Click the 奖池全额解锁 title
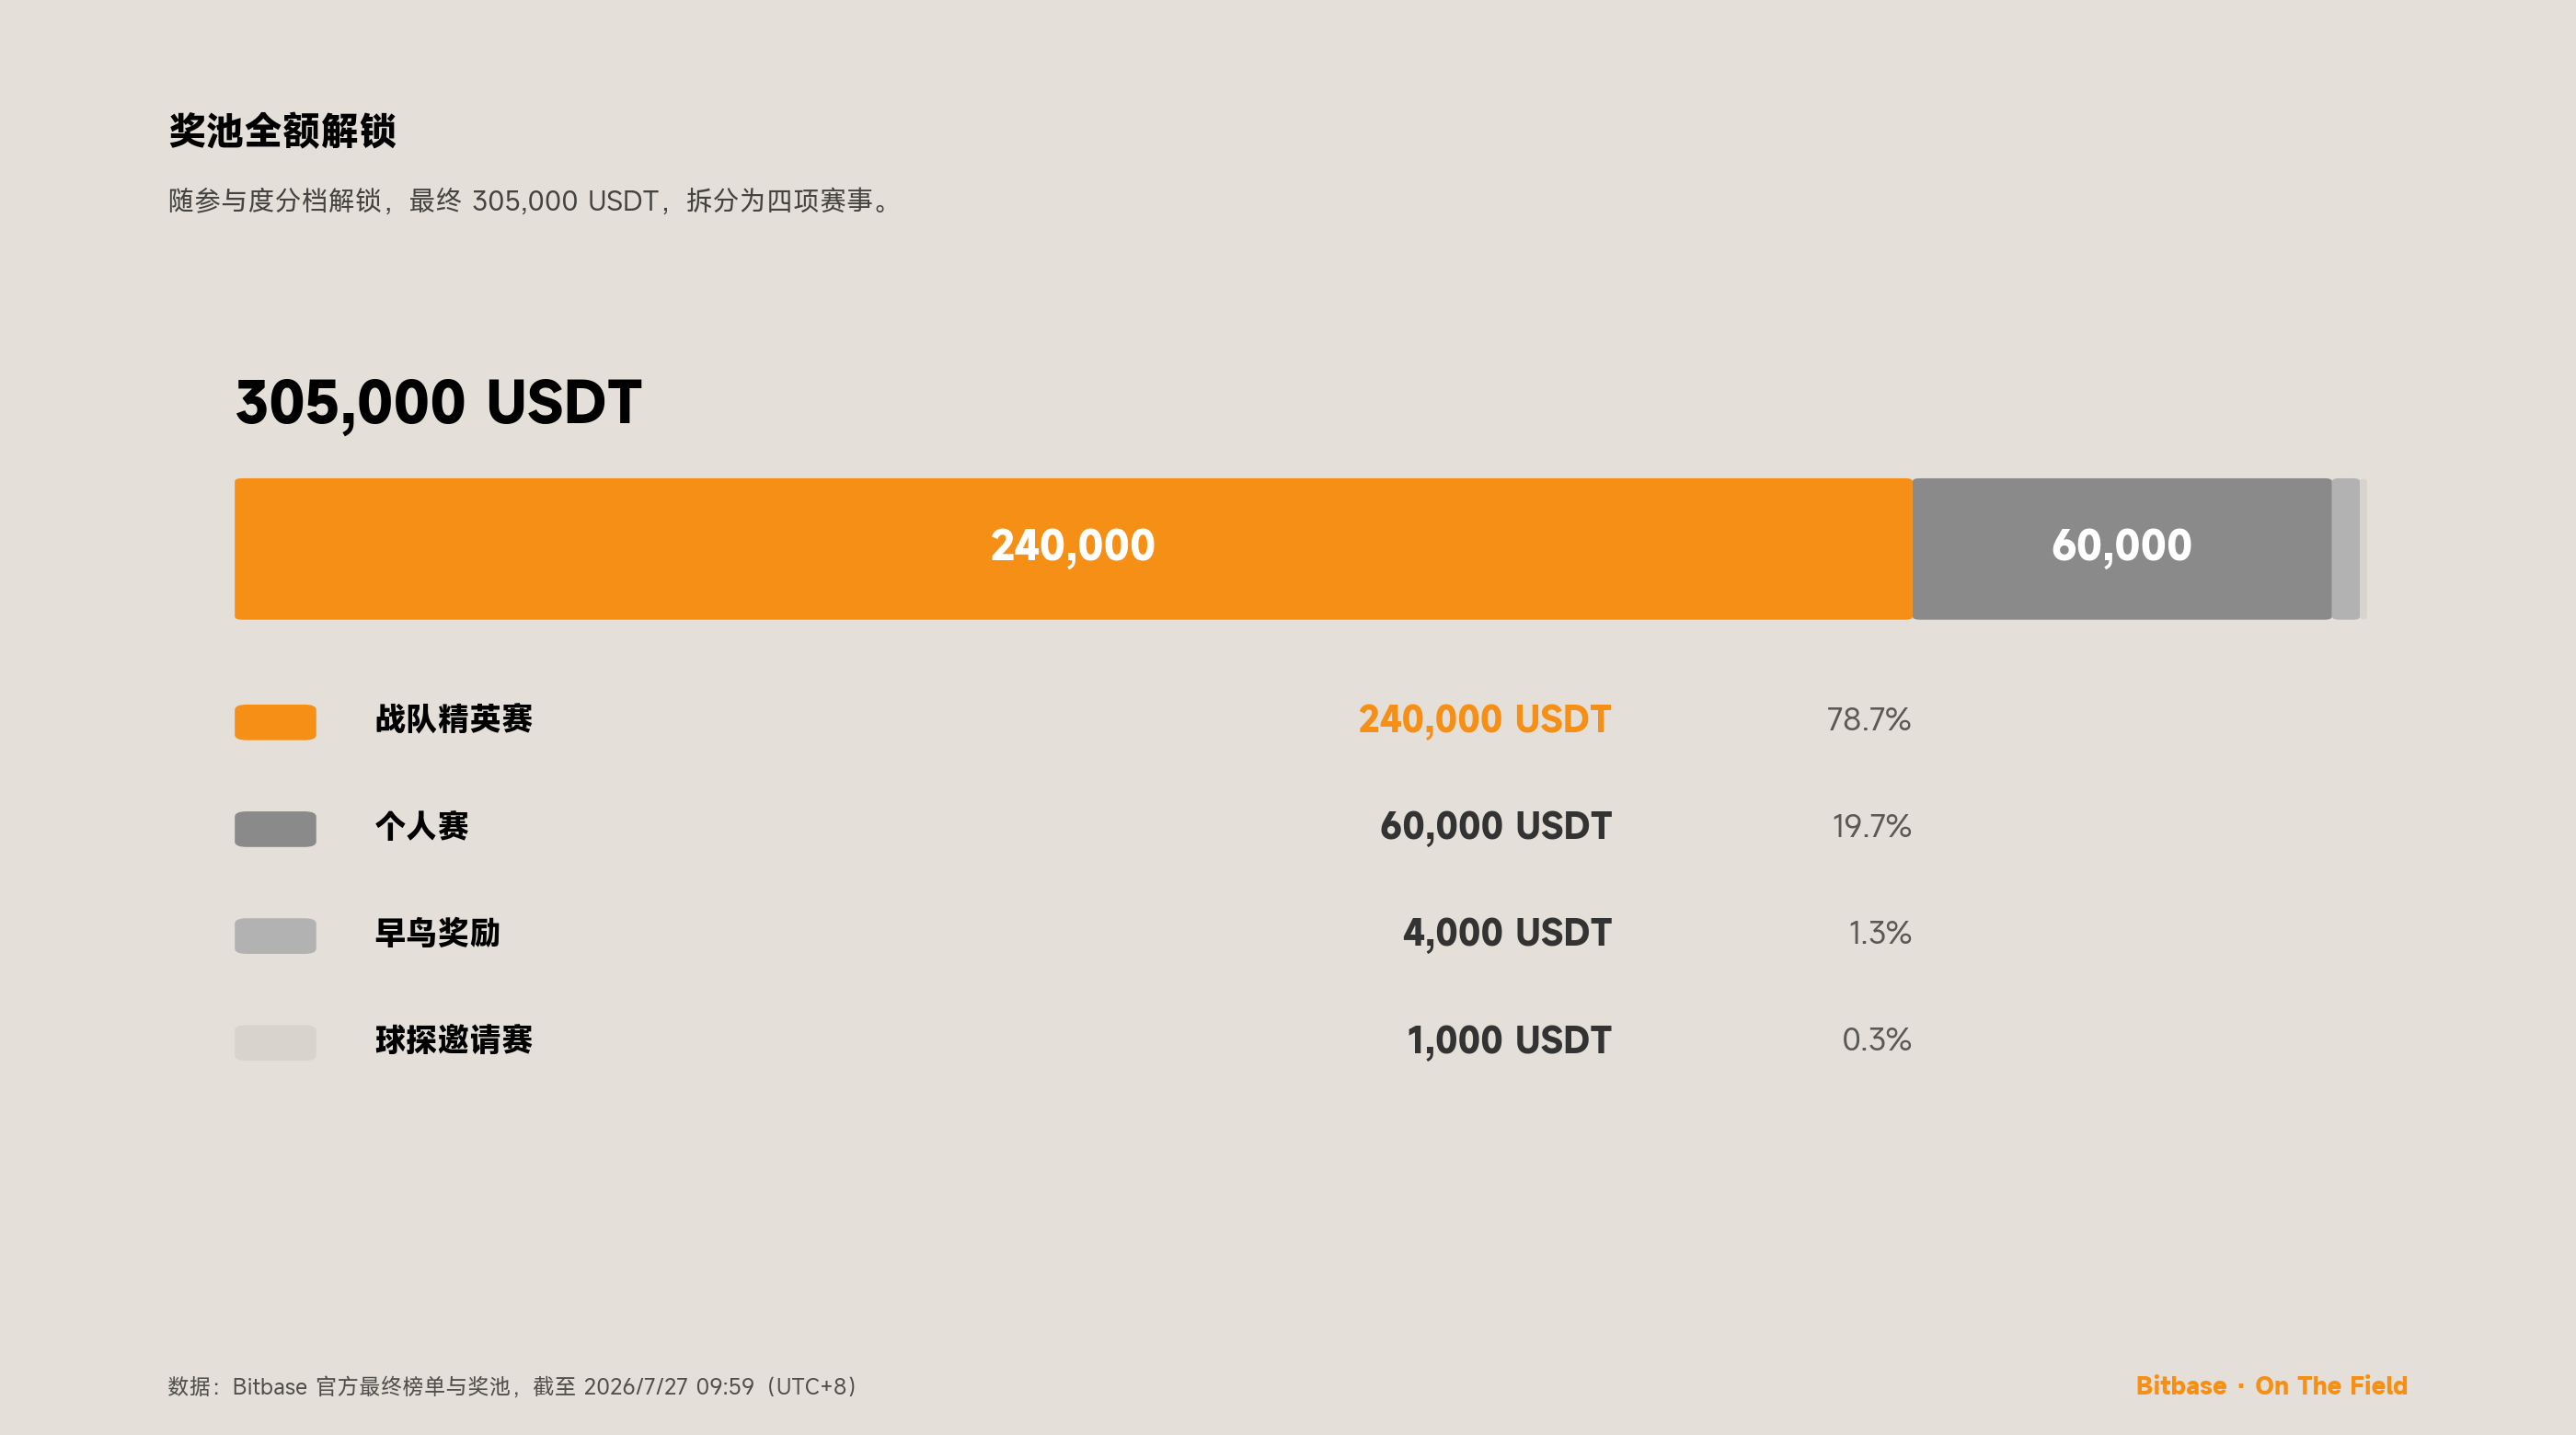The width and height of the screenshot is (2576, 1435). pyautogui.click(x=282, y=130)
